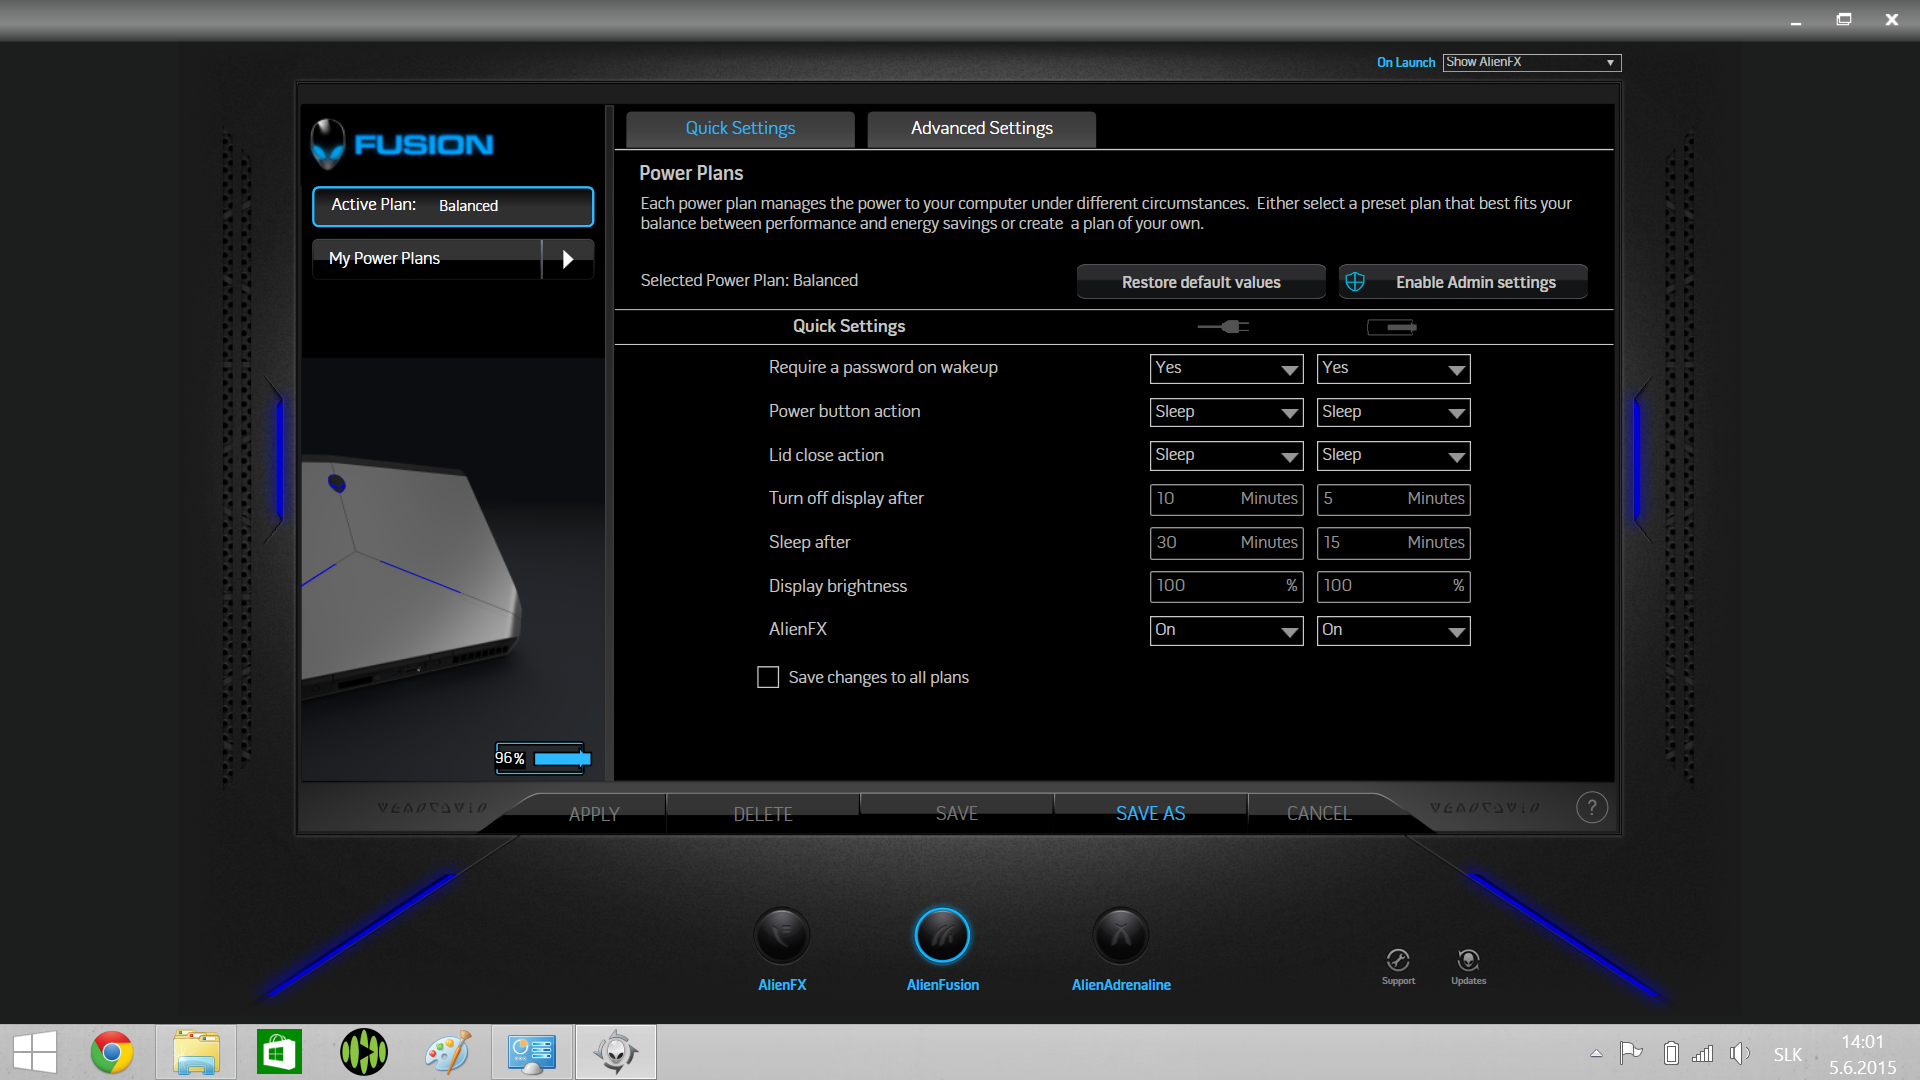The width and height of the screenshot is (1920, 1080).
Task: Open the Action Center flag icon
Action: pyautogui.click(x=1631, y=1052)
